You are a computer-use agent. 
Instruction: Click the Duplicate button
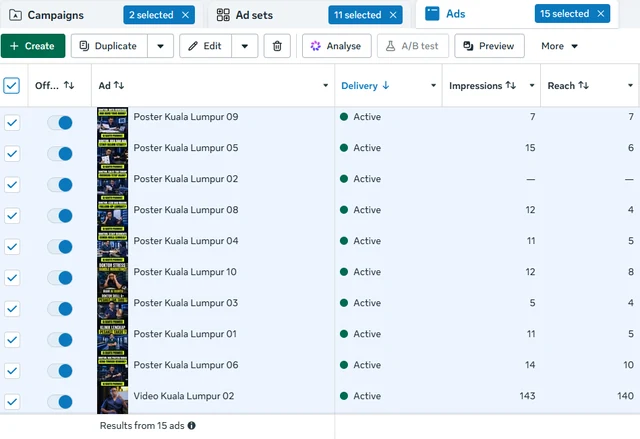[x=109, y=46]
